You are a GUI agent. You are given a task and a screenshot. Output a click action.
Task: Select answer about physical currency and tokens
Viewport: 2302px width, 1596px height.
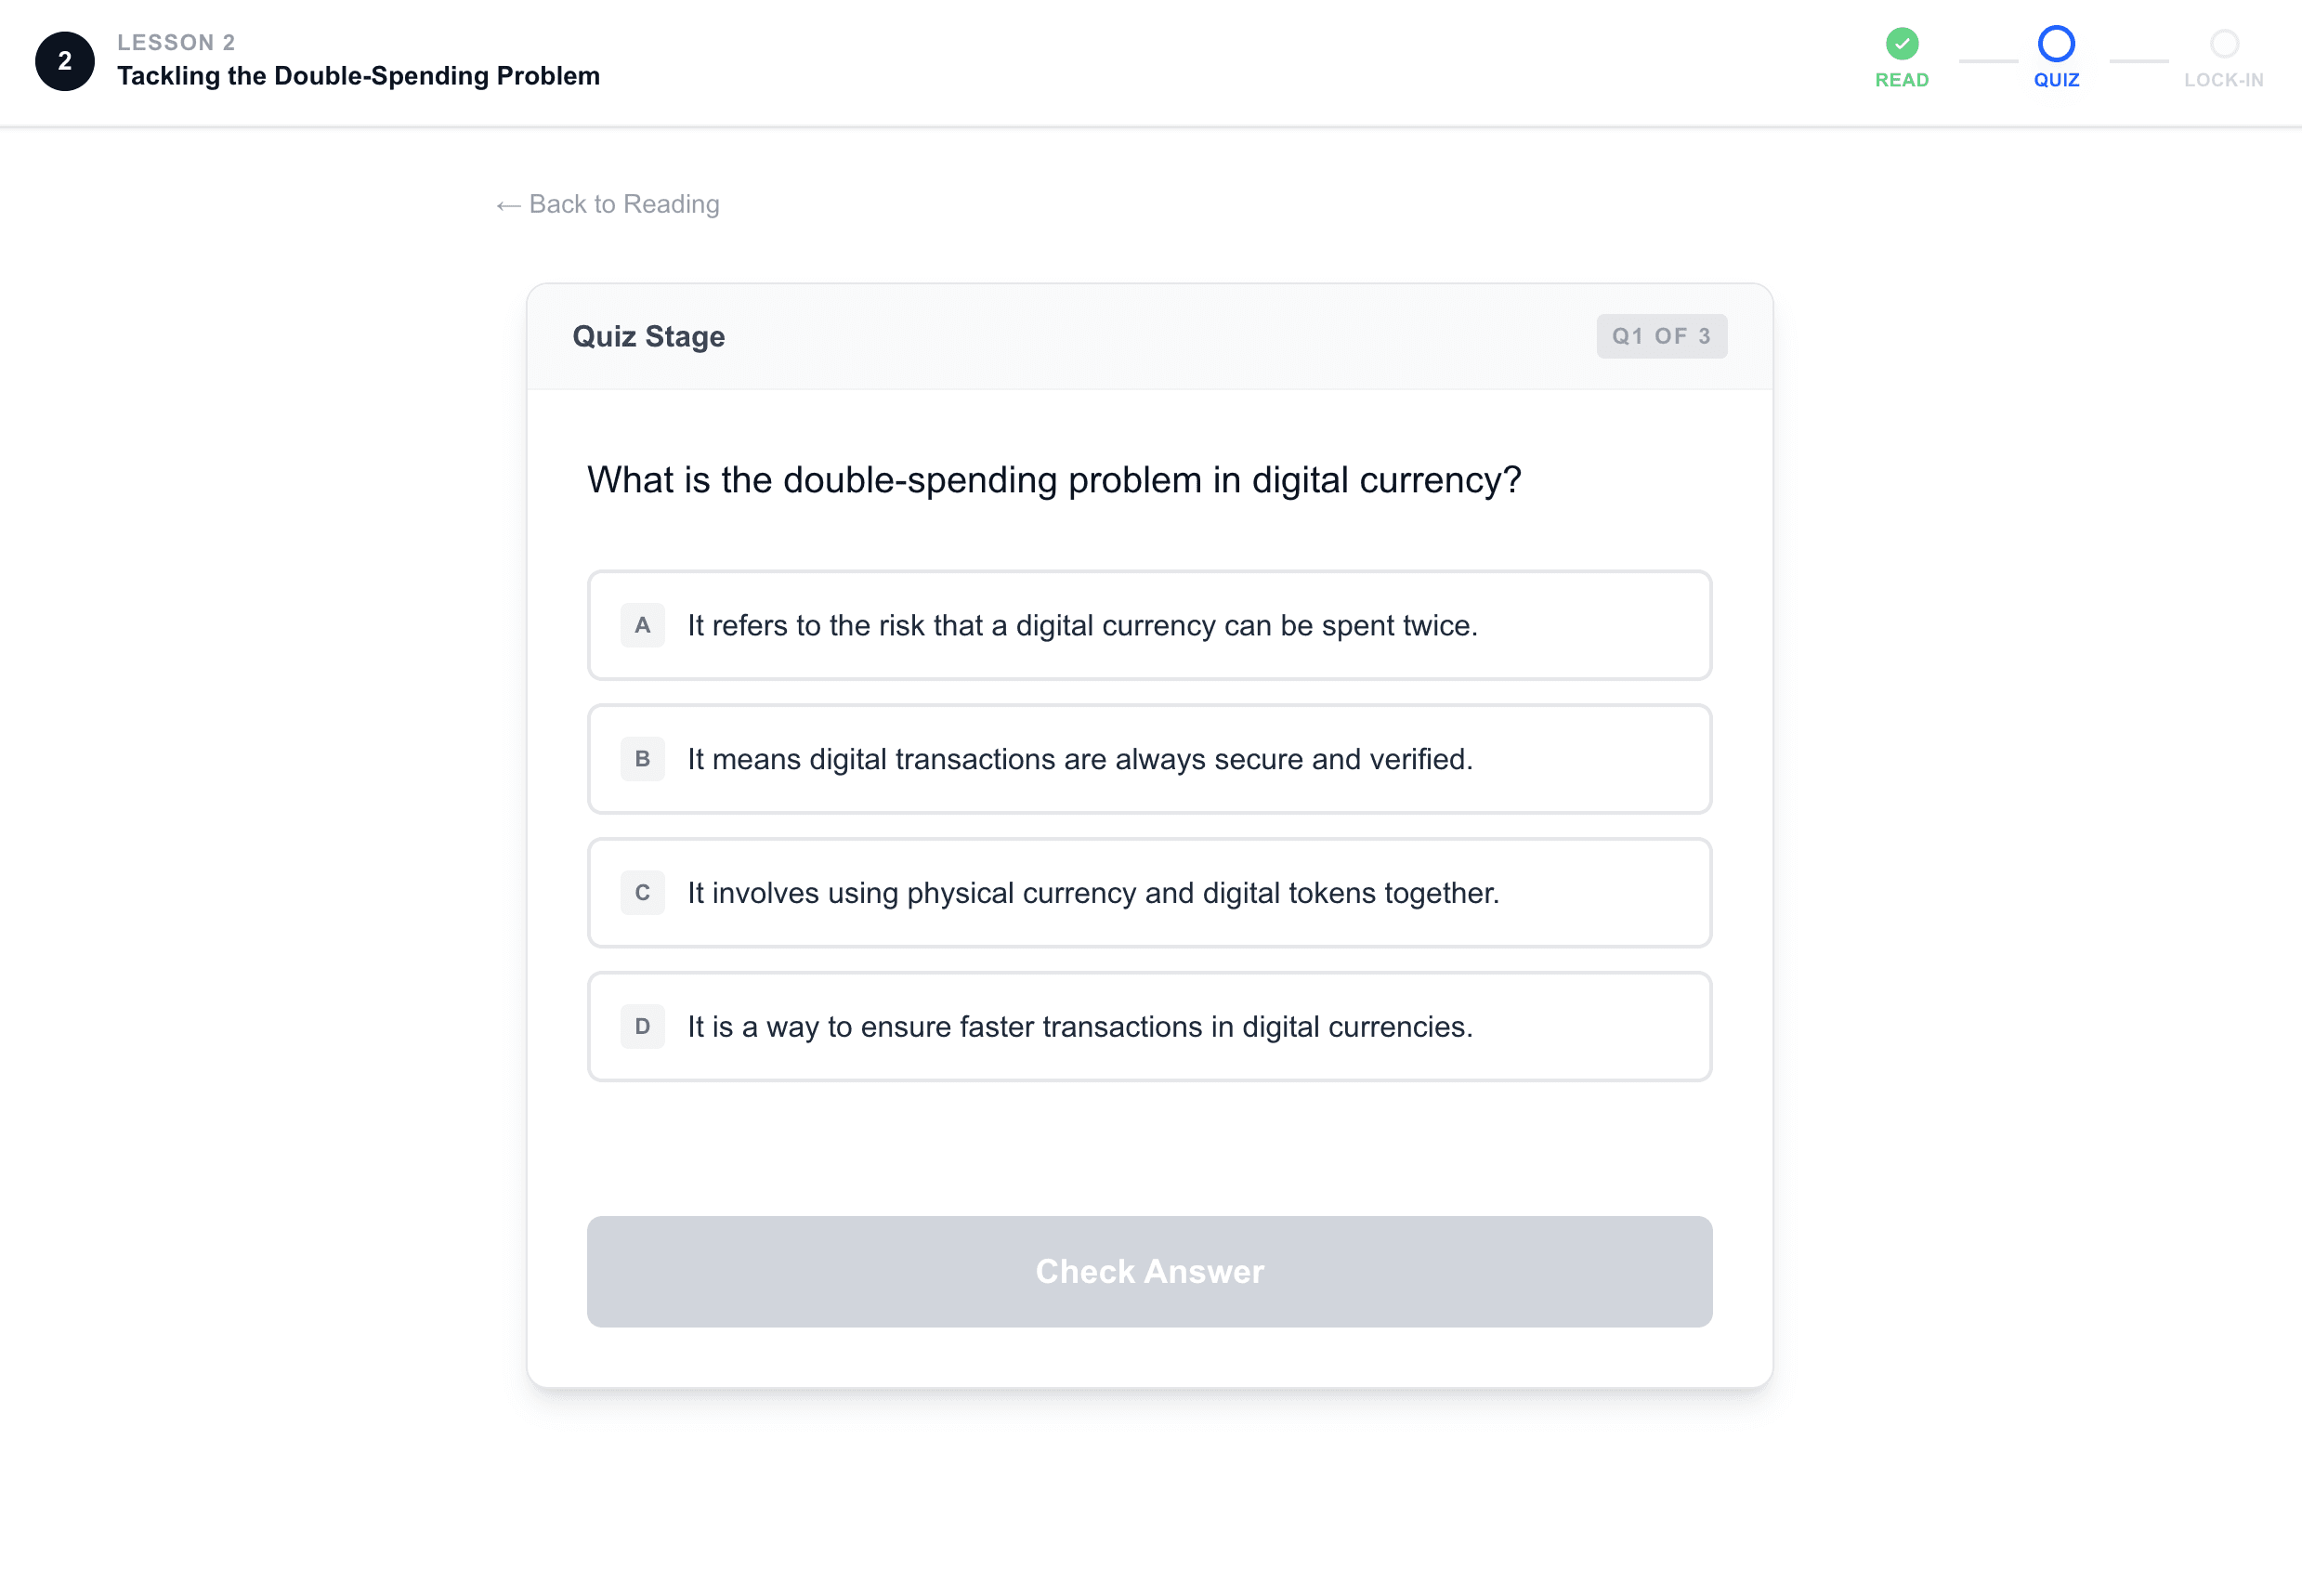click(x=1092, y=893)
